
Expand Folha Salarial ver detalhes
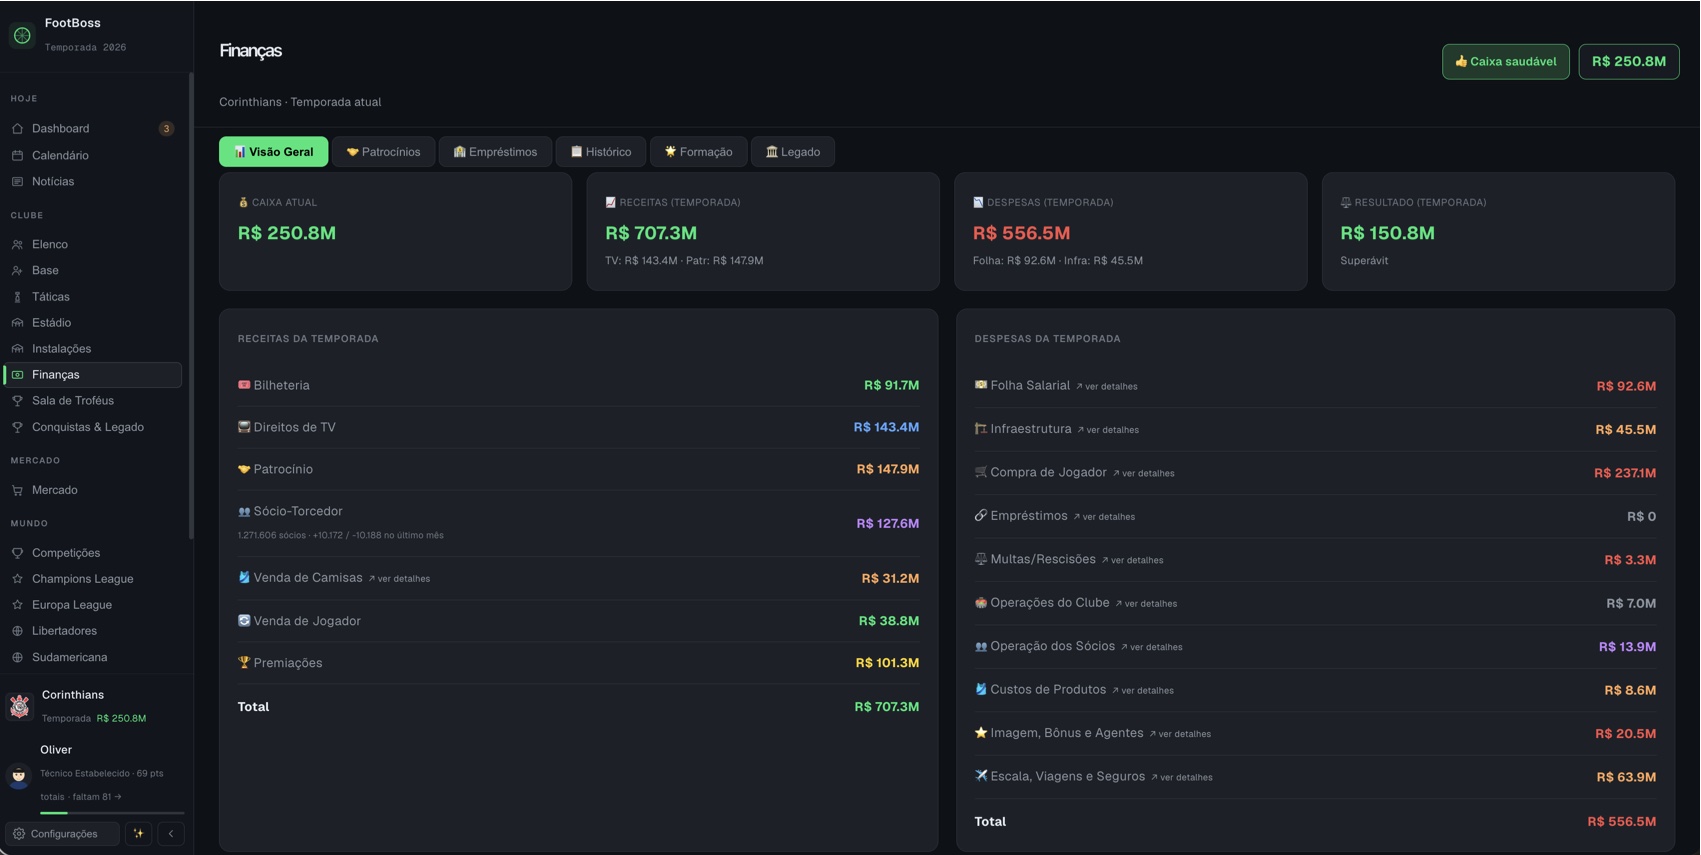click(1107, 386)
